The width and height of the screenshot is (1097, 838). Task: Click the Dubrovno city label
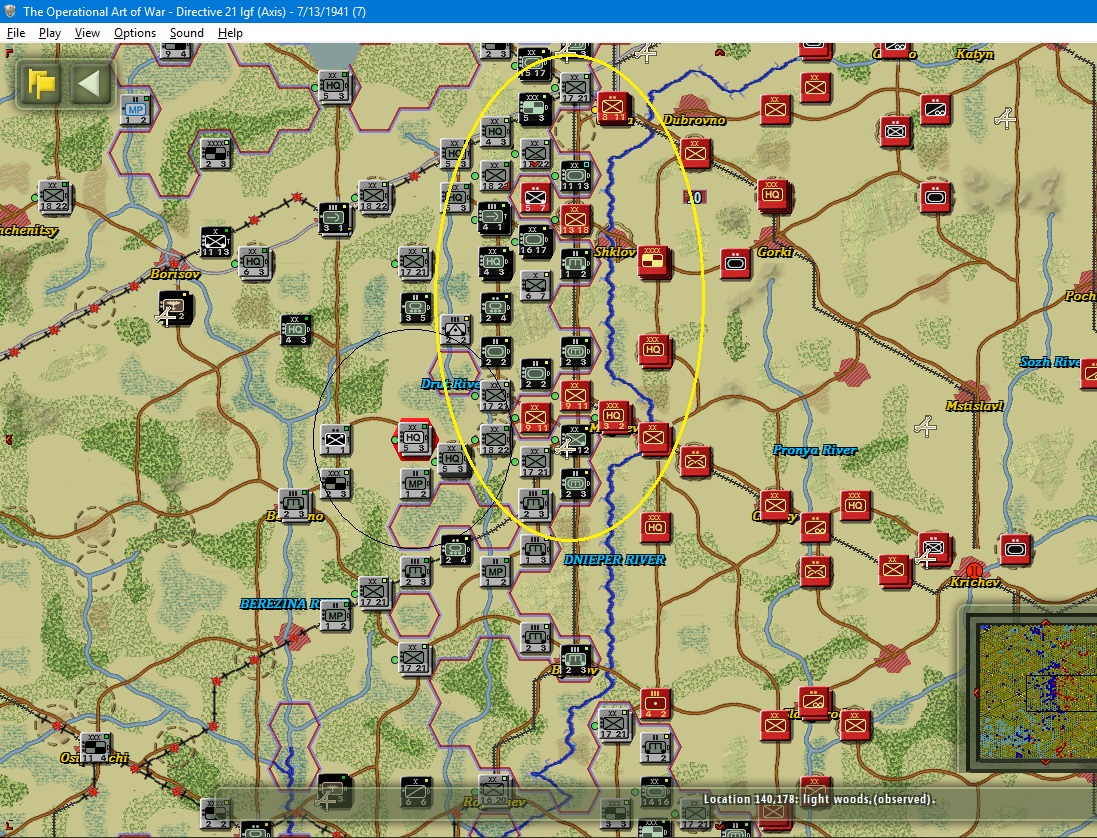(694, 120)
